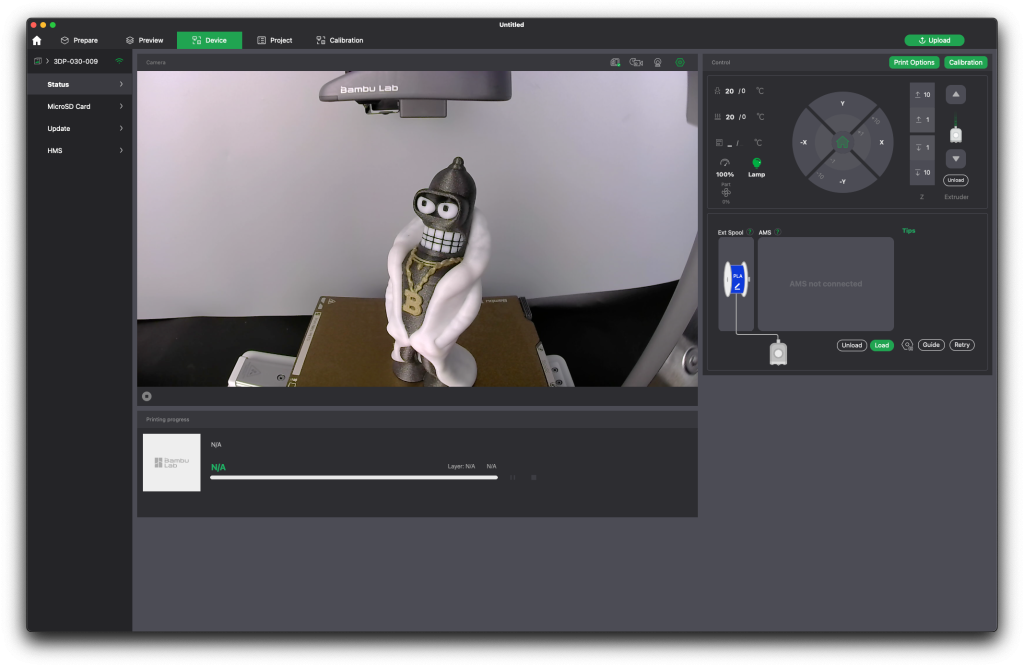This screenshot has height=667, width=1024.
Task: Click the printer device icon in sidebar
Action: click(x=38, y=61)
